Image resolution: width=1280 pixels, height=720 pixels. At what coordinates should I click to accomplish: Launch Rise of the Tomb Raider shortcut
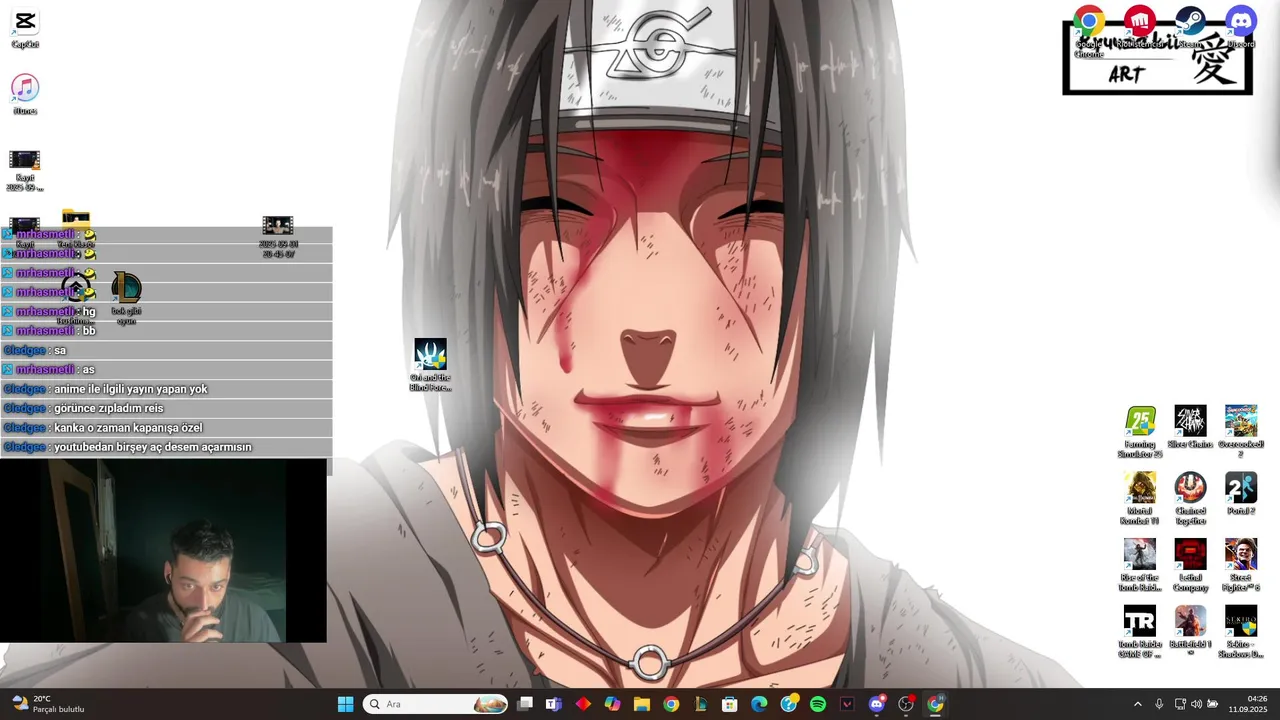[x=1140, y=566]
